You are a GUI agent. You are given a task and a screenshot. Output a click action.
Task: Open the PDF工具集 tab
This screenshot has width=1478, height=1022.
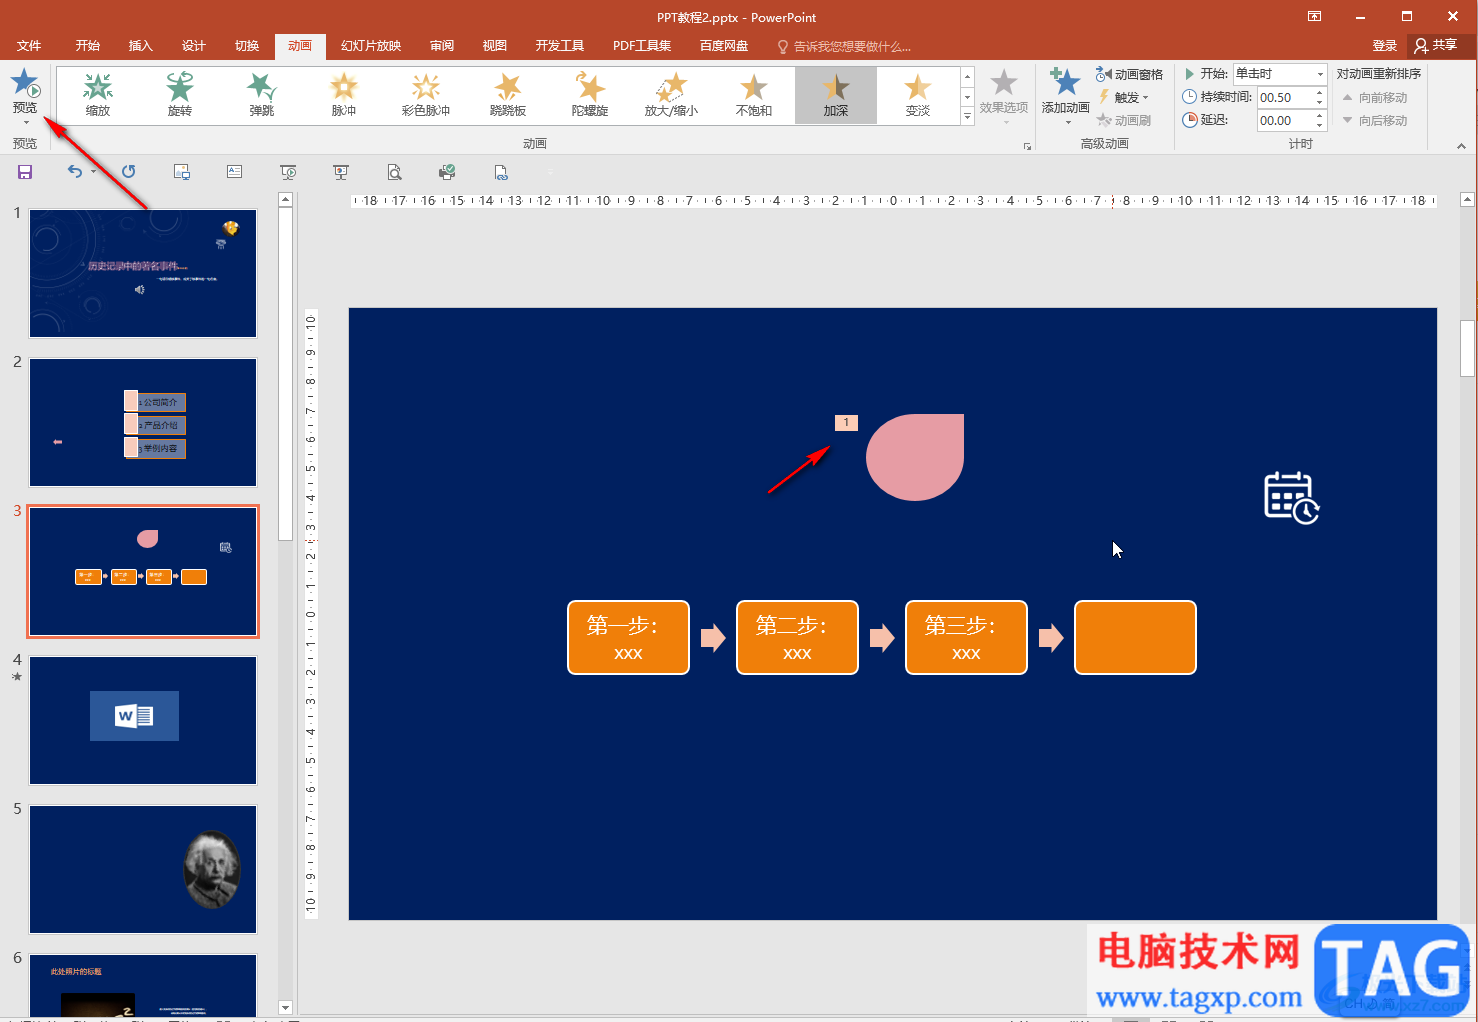pyautogui.click(x=642, y=46)
